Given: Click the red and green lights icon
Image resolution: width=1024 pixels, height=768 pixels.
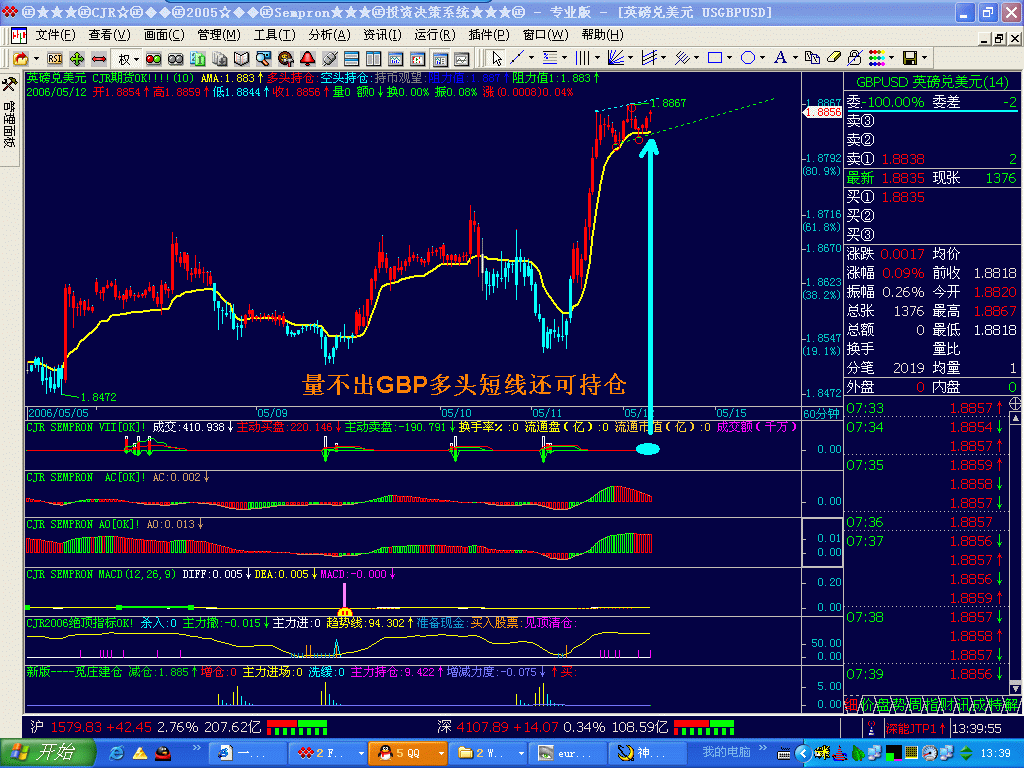Looking at the screenshot, I should pyautogui.click(x=153, y=59).
